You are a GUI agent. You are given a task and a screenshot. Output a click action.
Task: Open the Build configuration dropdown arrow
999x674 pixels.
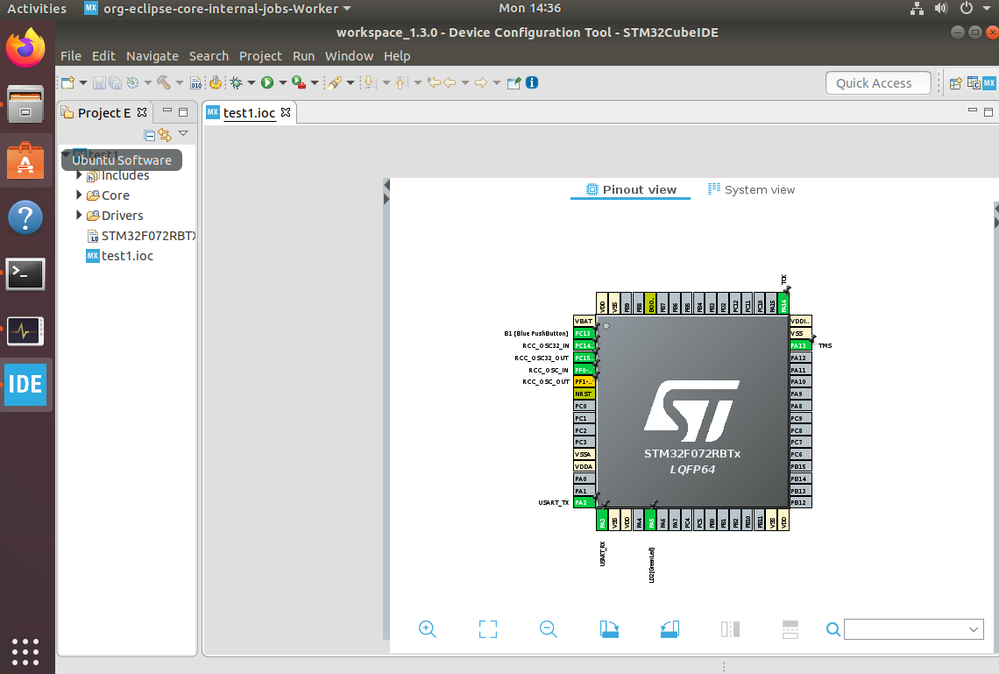(x=179, y=83)
